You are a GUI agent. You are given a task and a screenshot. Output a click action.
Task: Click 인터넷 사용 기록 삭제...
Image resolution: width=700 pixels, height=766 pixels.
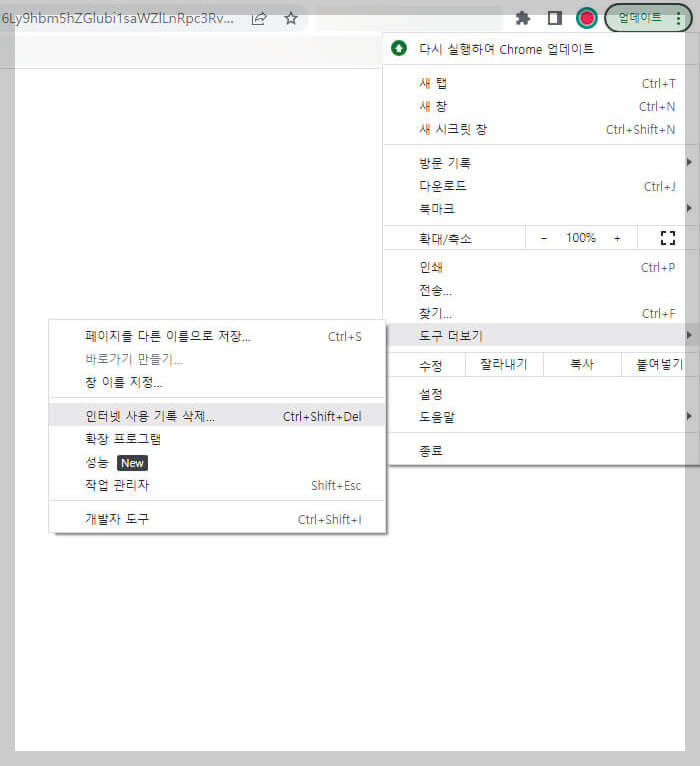[x=217, y=416]
